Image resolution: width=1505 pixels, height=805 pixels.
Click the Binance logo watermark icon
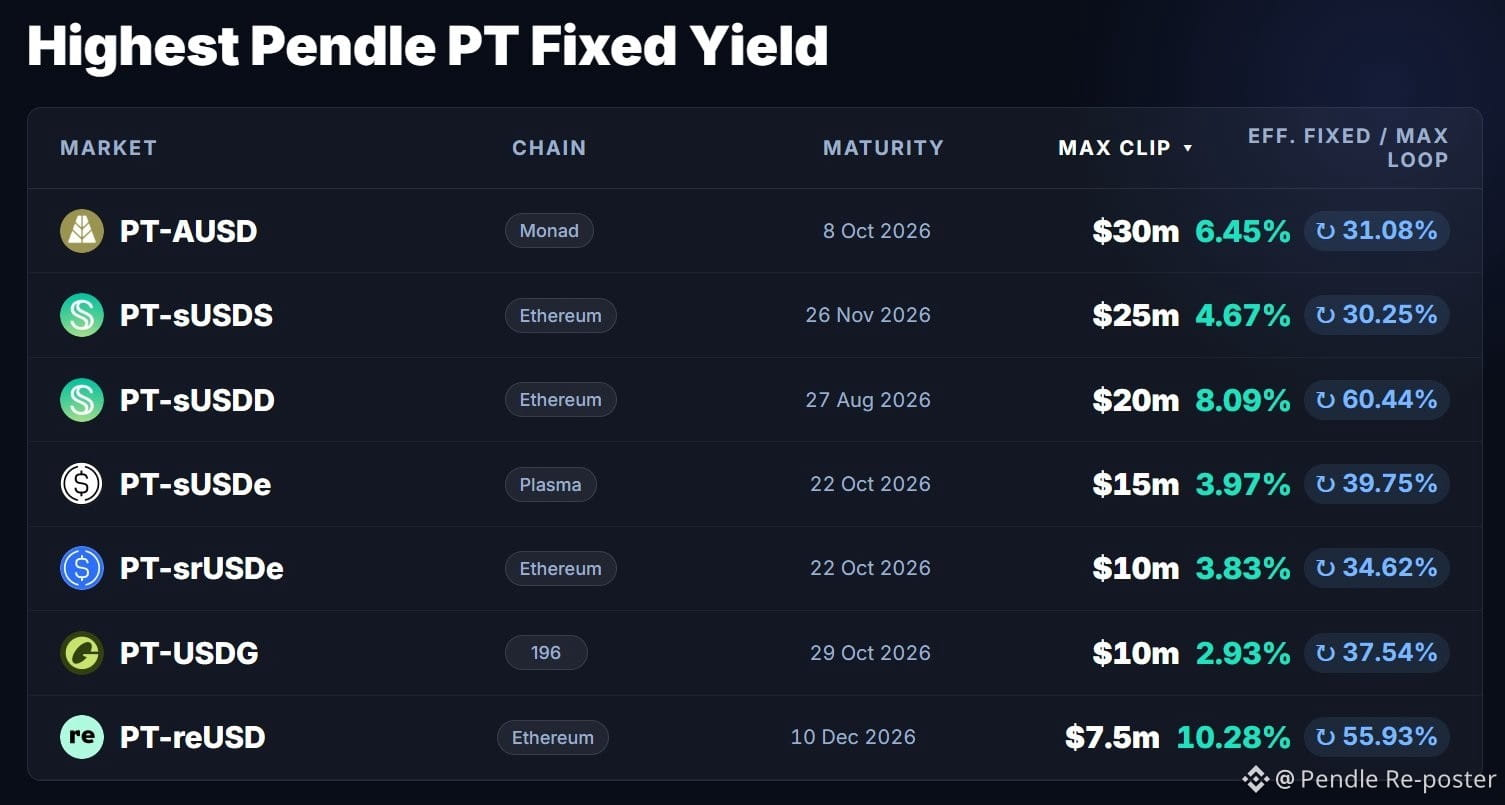coord(1255,779)
